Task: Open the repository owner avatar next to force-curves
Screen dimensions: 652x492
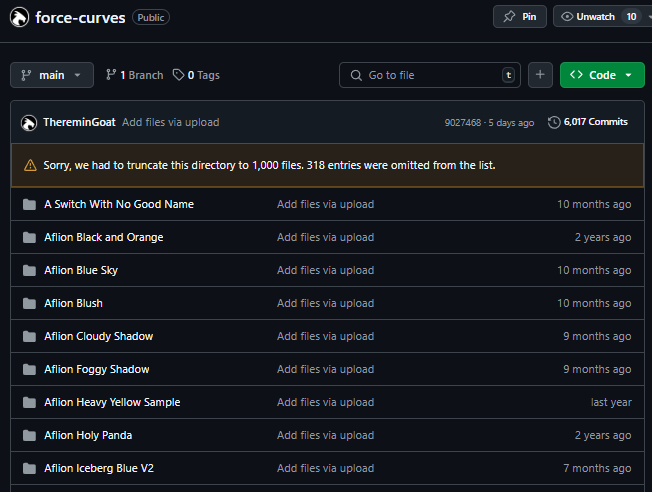Action: [x=20, y=17]
